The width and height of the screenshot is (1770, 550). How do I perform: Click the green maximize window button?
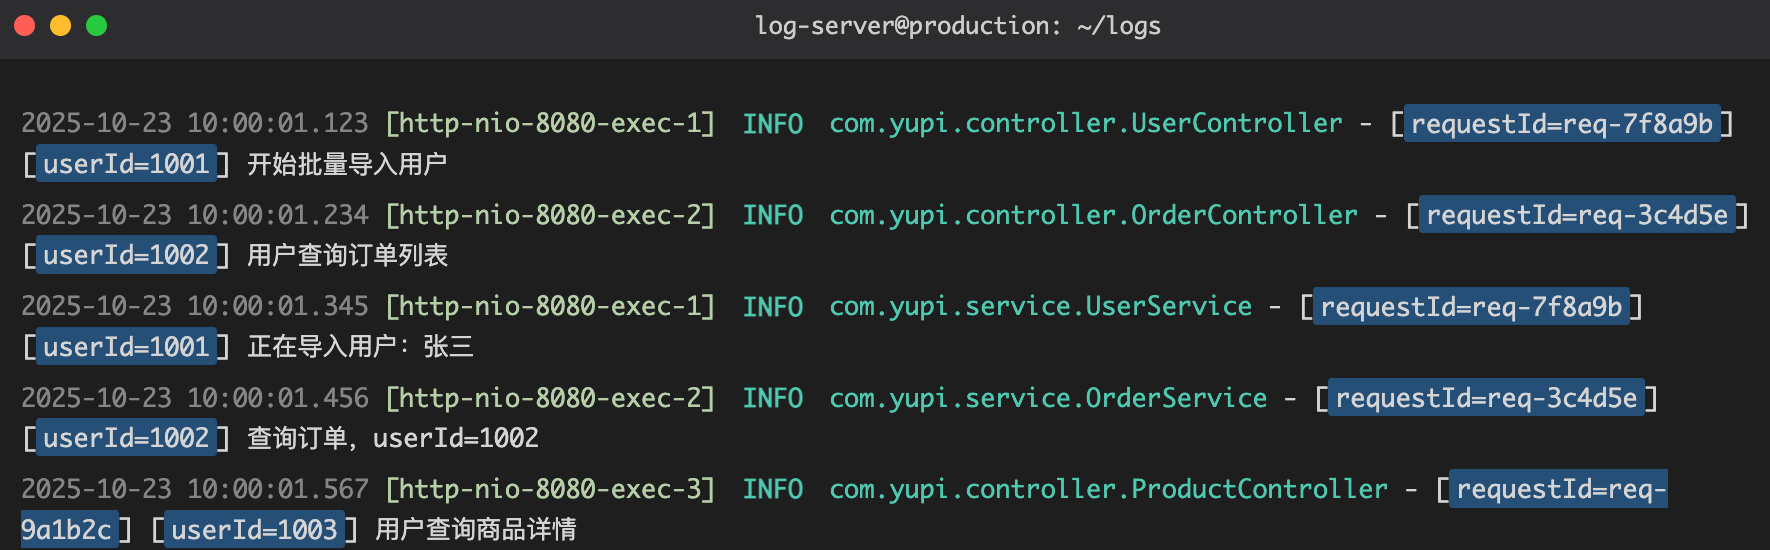(x=97, y=26)
